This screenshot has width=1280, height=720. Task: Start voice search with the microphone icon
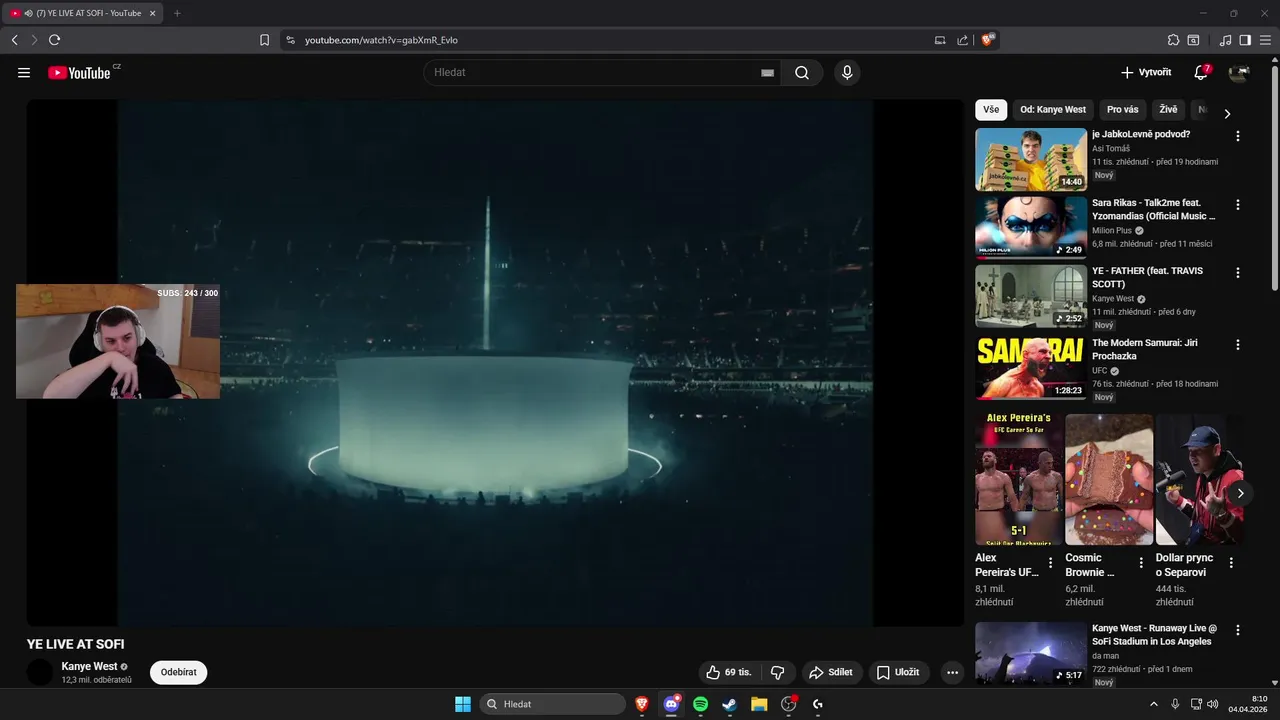click(847, 73)
